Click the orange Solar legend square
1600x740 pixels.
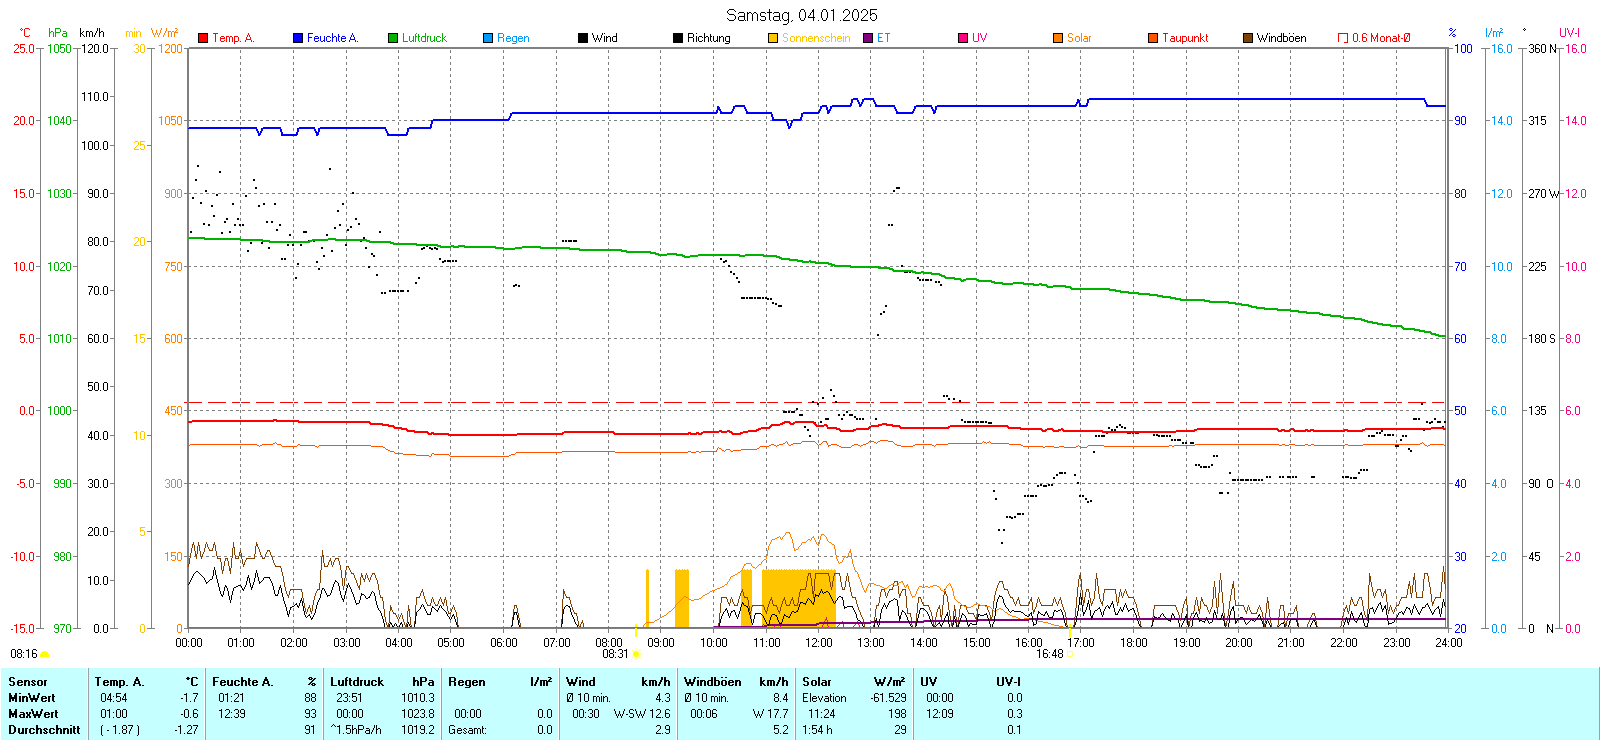(1058, 38)
